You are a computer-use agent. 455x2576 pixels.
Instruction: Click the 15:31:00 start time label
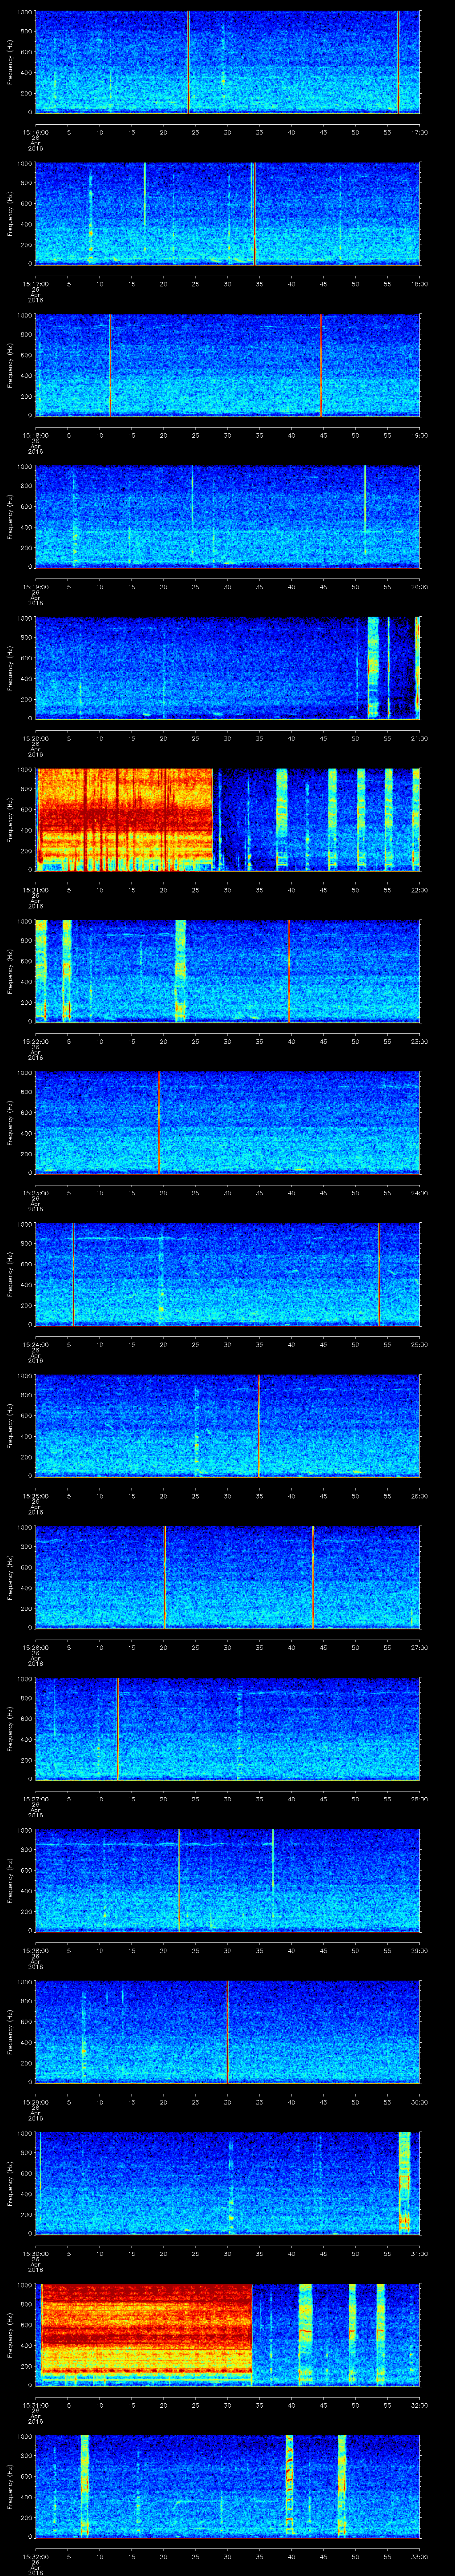pyautogui.click(x=36, y=2405)
